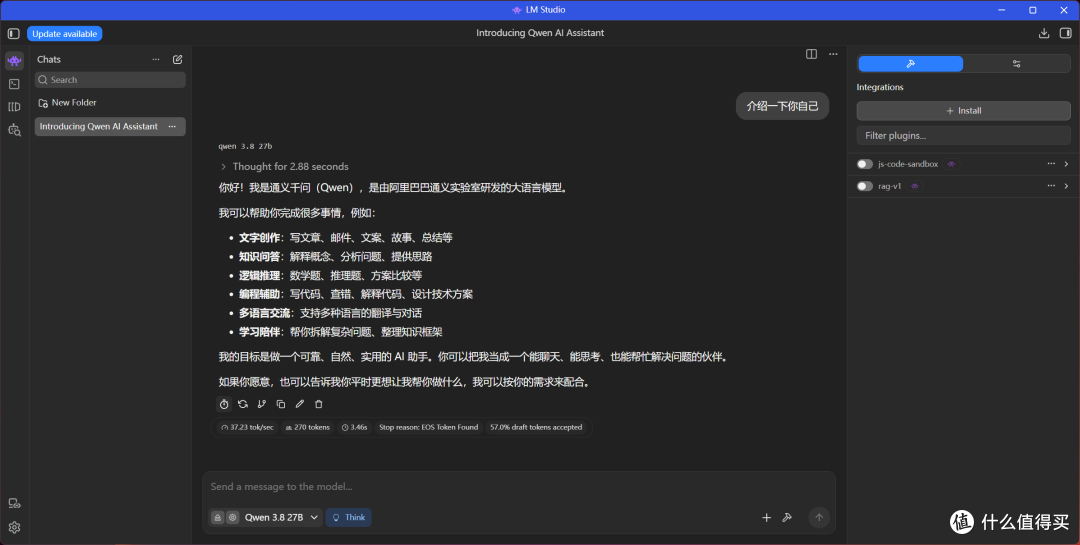Focus the chat Search field

110,80
